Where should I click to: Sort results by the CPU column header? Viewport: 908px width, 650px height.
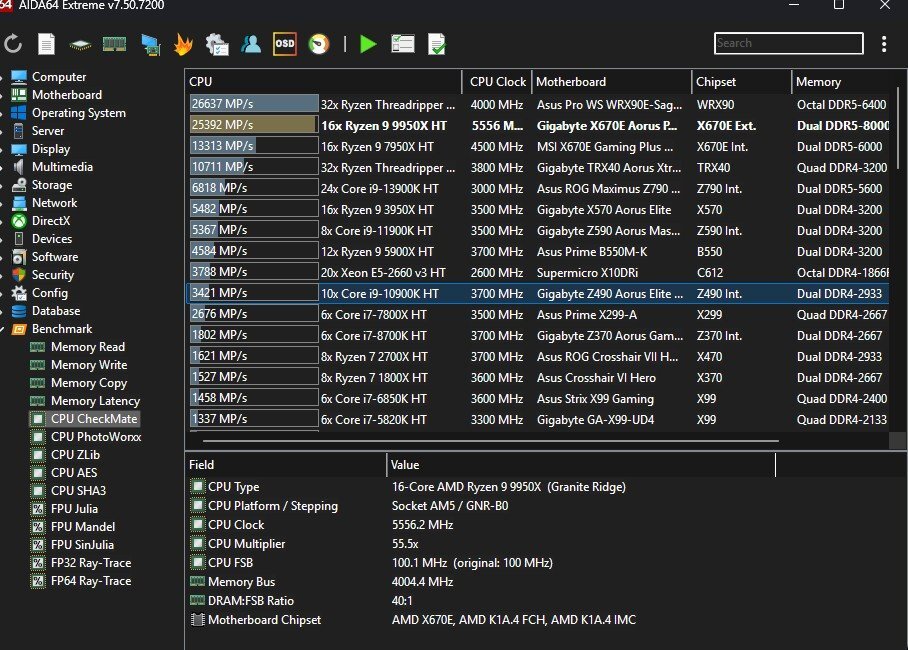323,82
